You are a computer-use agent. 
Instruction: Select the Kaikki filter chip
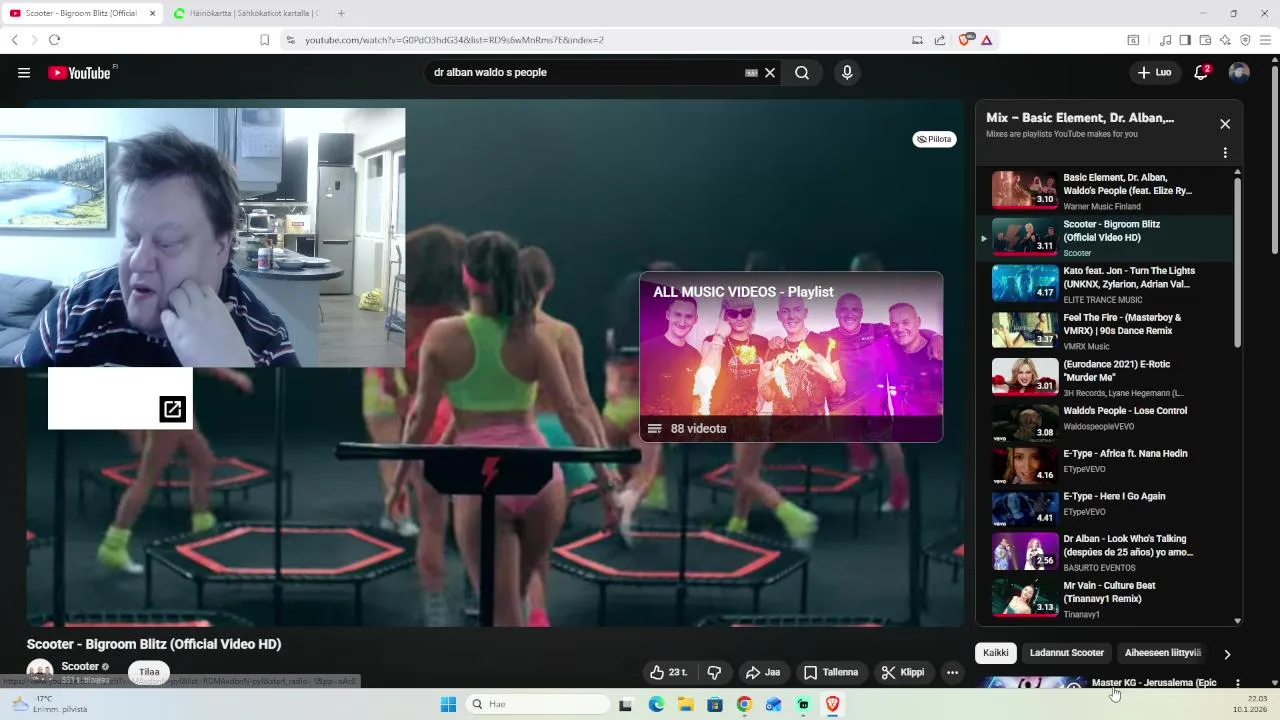click(996, 653)
